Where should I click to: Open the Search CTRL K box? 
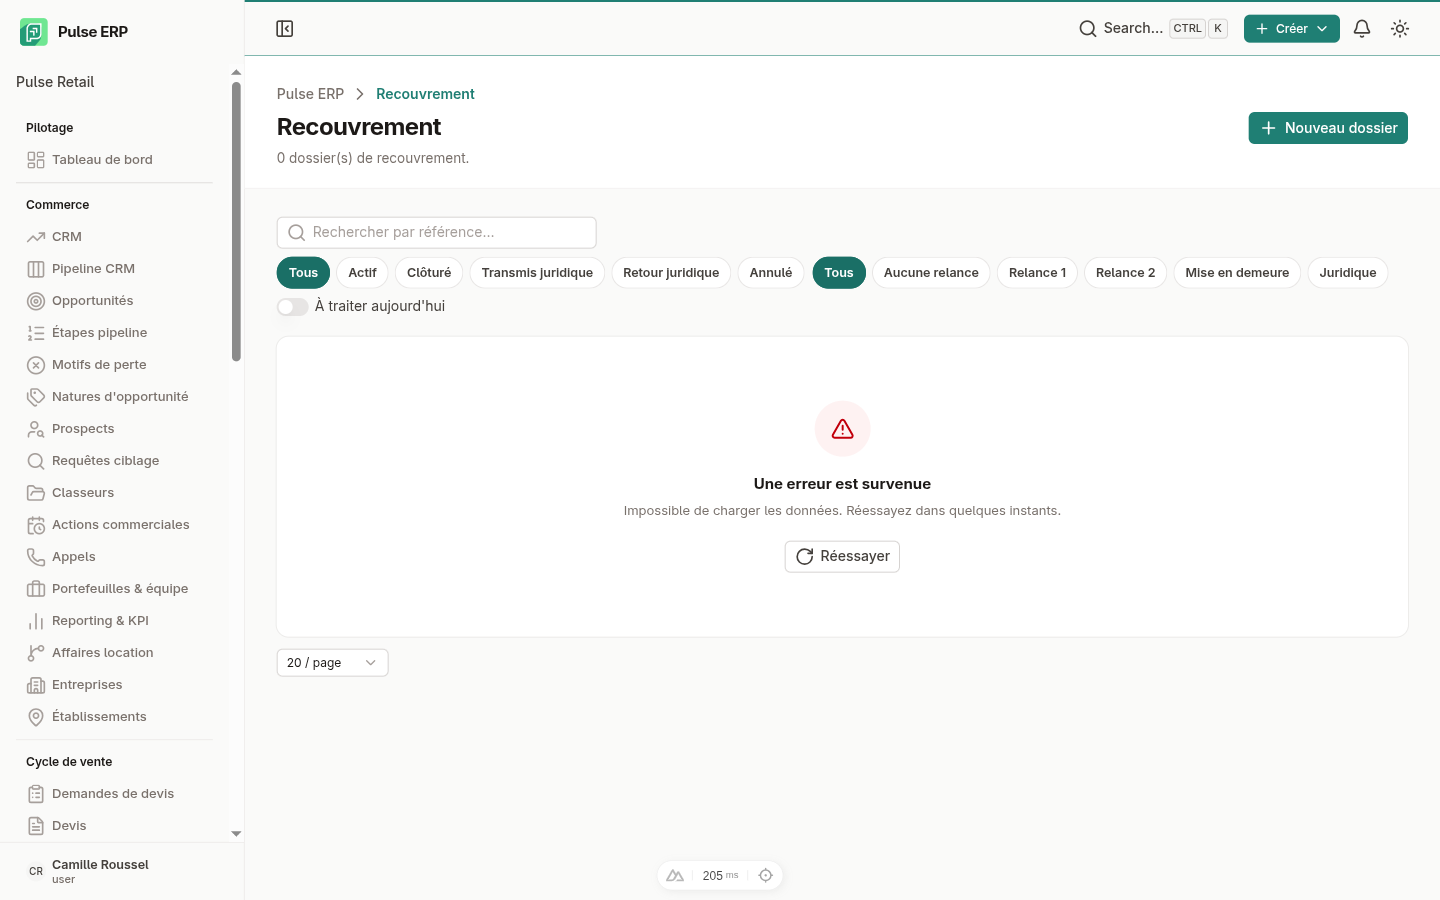pyautogui.click(x=1152, y=29)
